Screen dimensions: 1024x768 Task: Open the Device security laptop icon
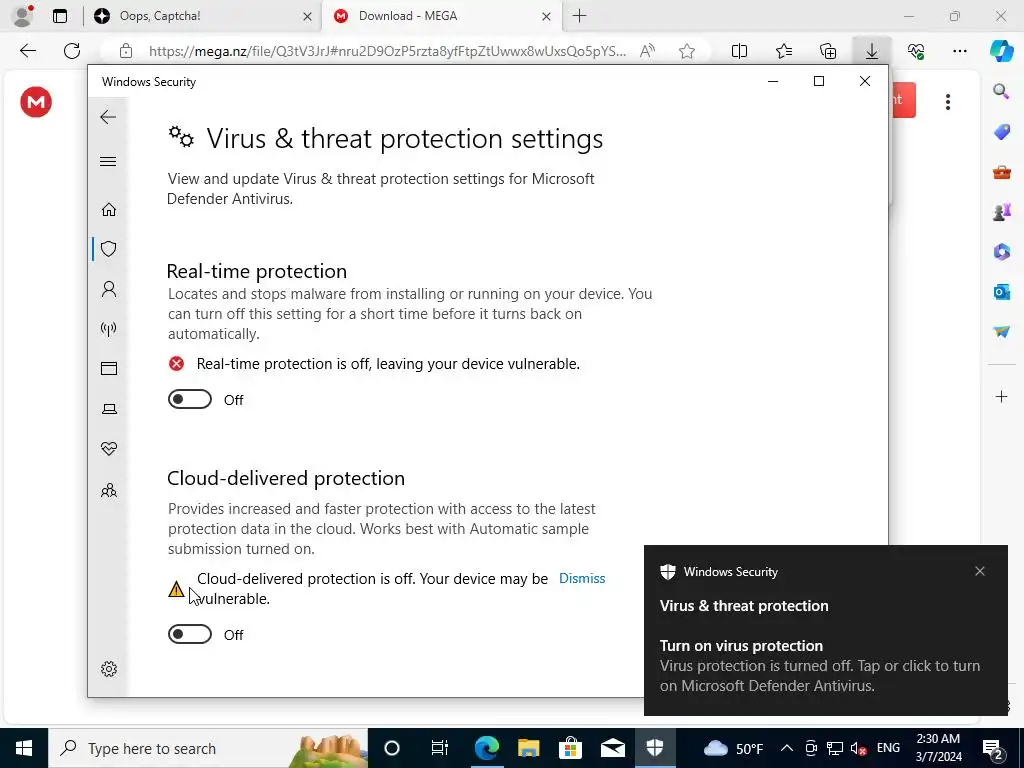(108, 409)
